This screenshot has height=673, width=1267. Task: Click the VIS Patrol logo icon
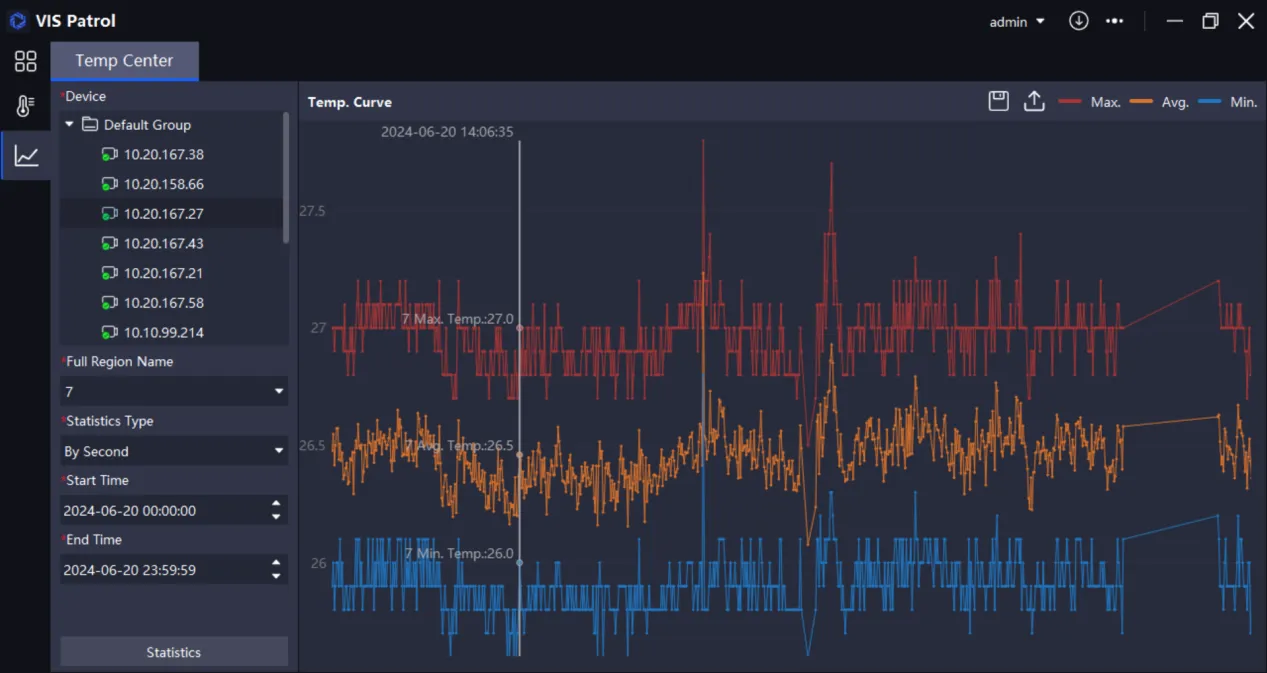[x=17, y=21]
